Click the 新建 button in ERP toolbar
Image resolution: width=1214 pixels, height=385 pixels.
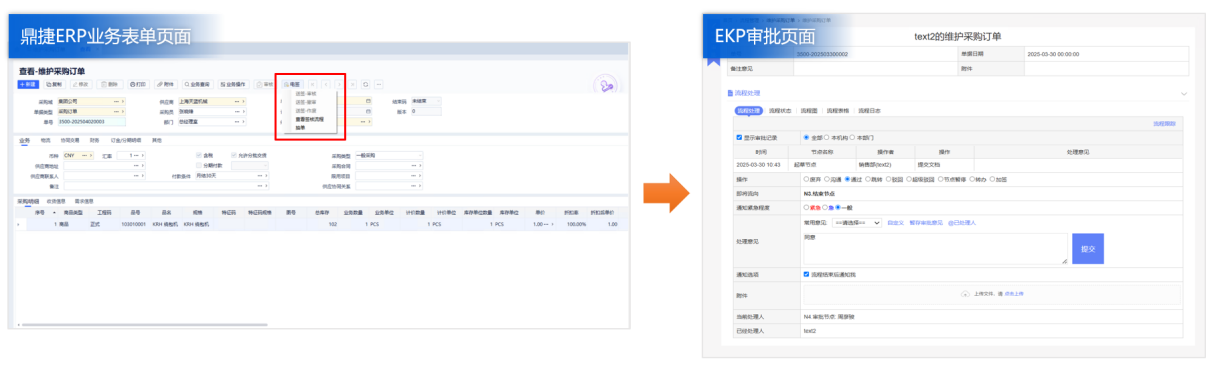pyautogui.click(x=28, y=84)
